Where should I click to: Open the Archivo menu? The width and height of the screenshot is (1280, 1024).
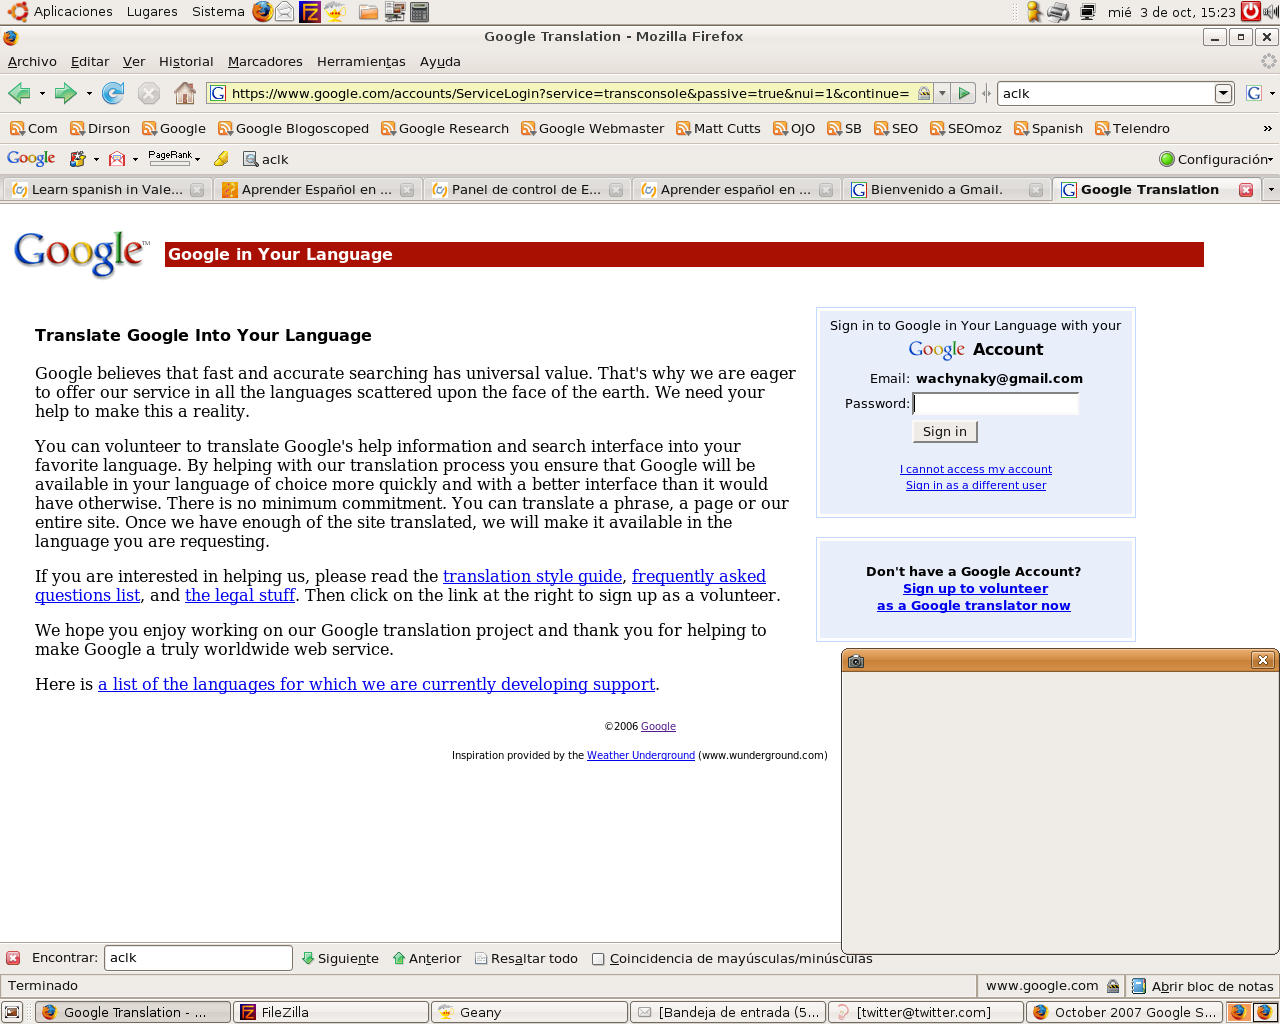32,61
